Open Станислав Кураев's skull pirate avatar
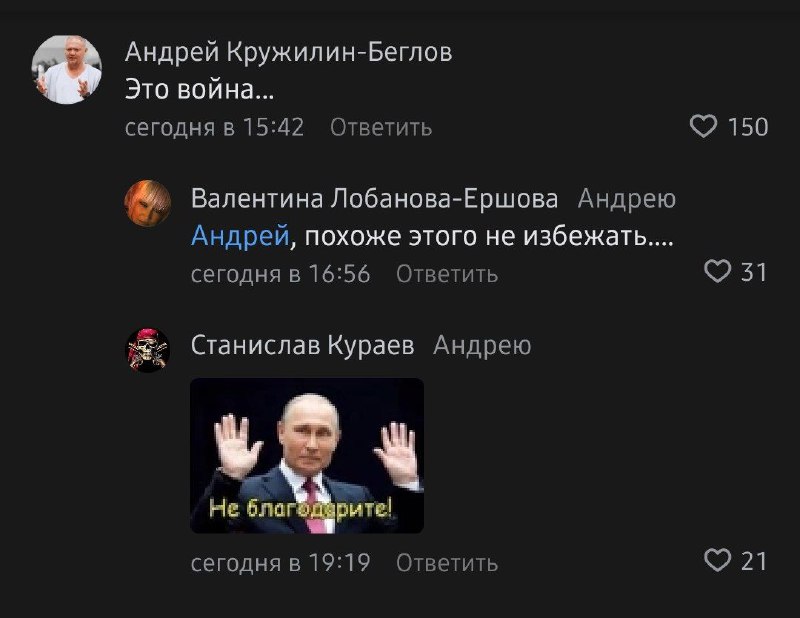 click(x=148, y=350)
